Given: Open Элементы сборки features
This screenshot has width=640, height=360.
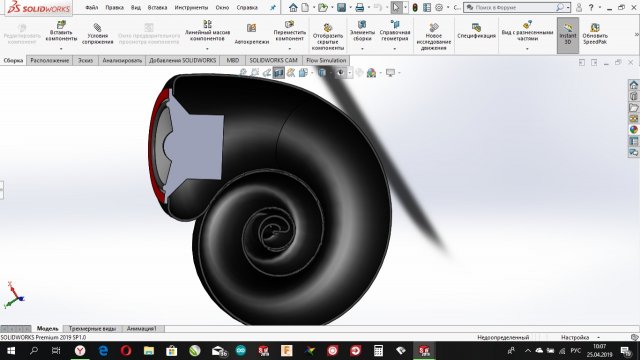Looking at the screenshot, I should (362, 31).
